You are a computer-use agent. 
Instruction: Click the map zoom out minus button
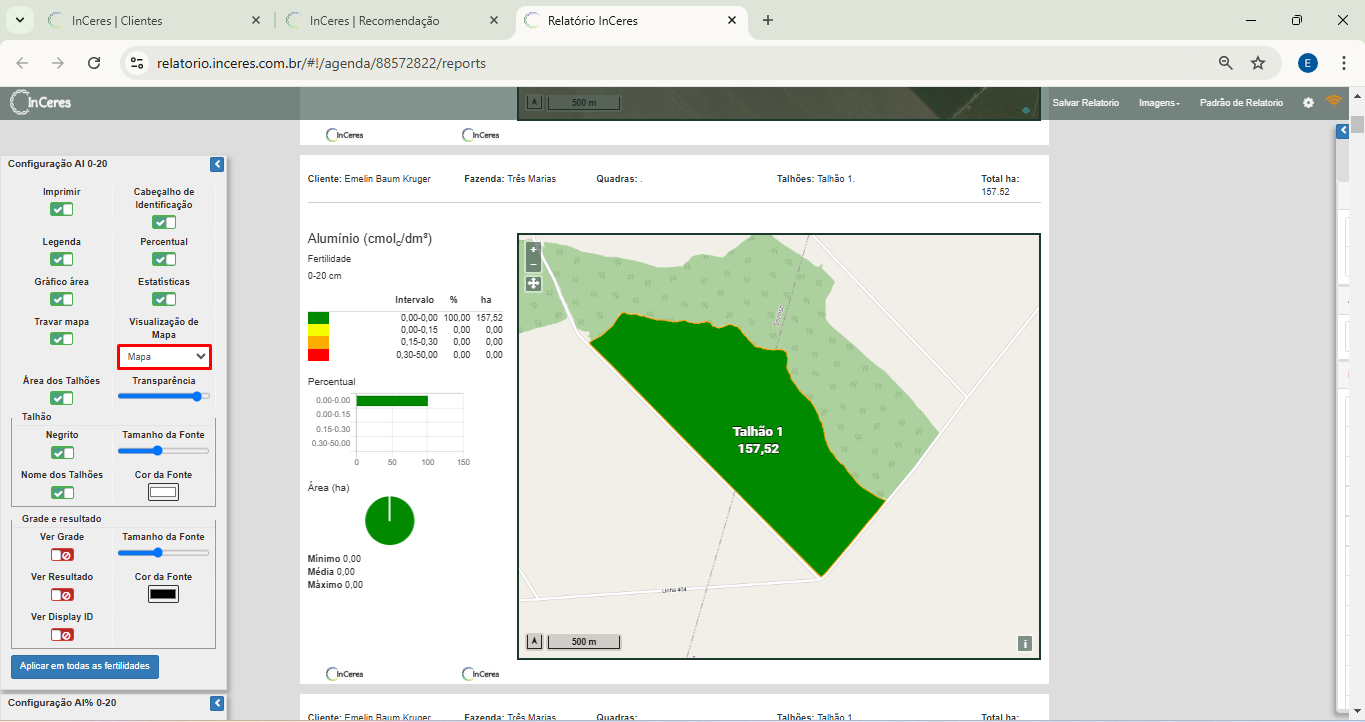coord(533,265)
